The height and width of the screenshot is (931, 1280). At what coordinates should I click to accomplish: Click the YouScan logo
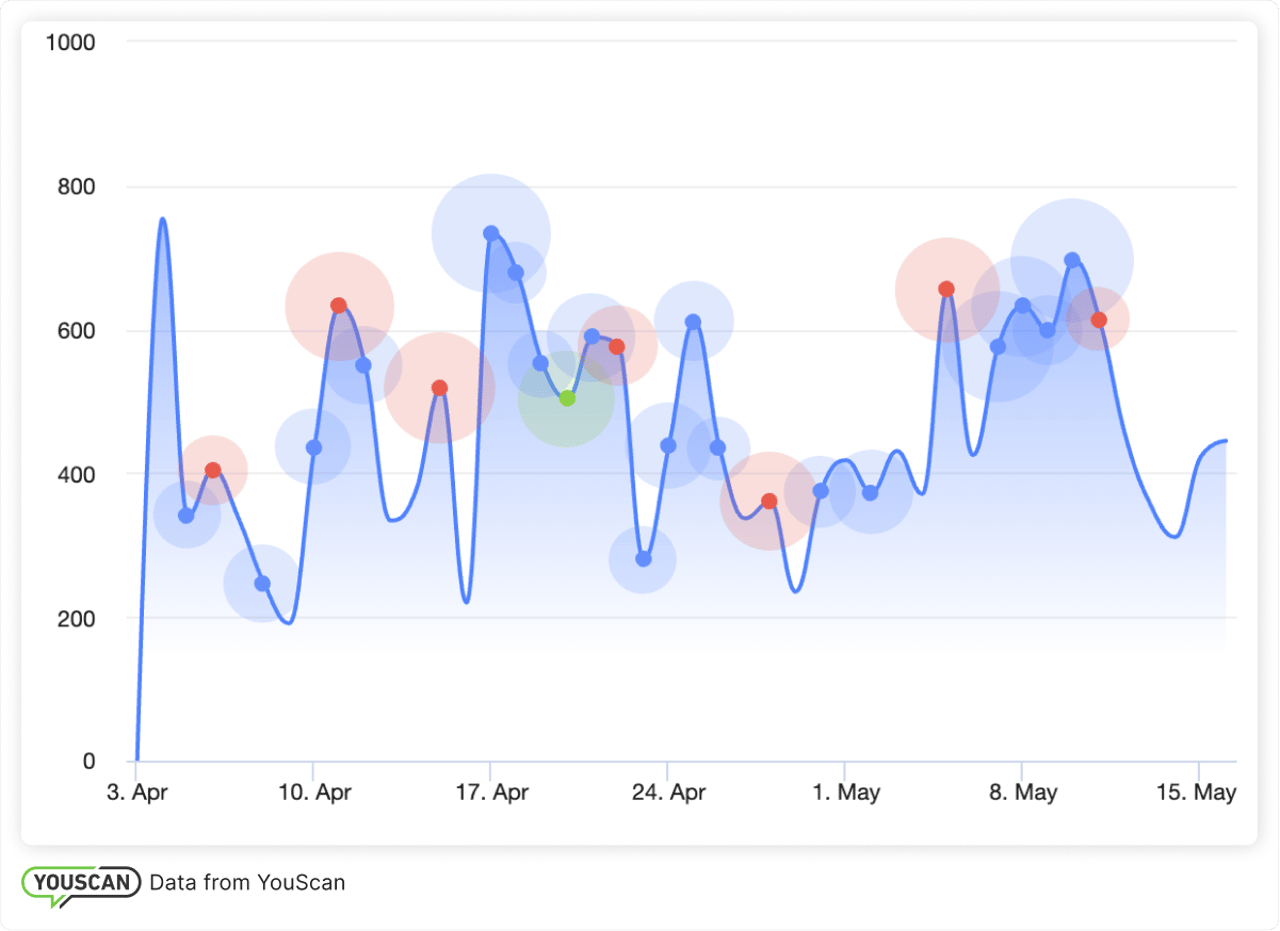pyautogui.click(x=81, y=885)
